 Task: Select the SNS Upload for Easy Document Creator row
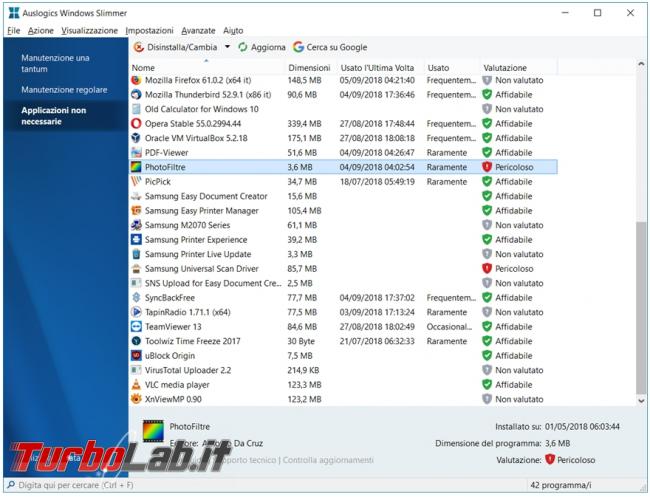coord(344,284)
